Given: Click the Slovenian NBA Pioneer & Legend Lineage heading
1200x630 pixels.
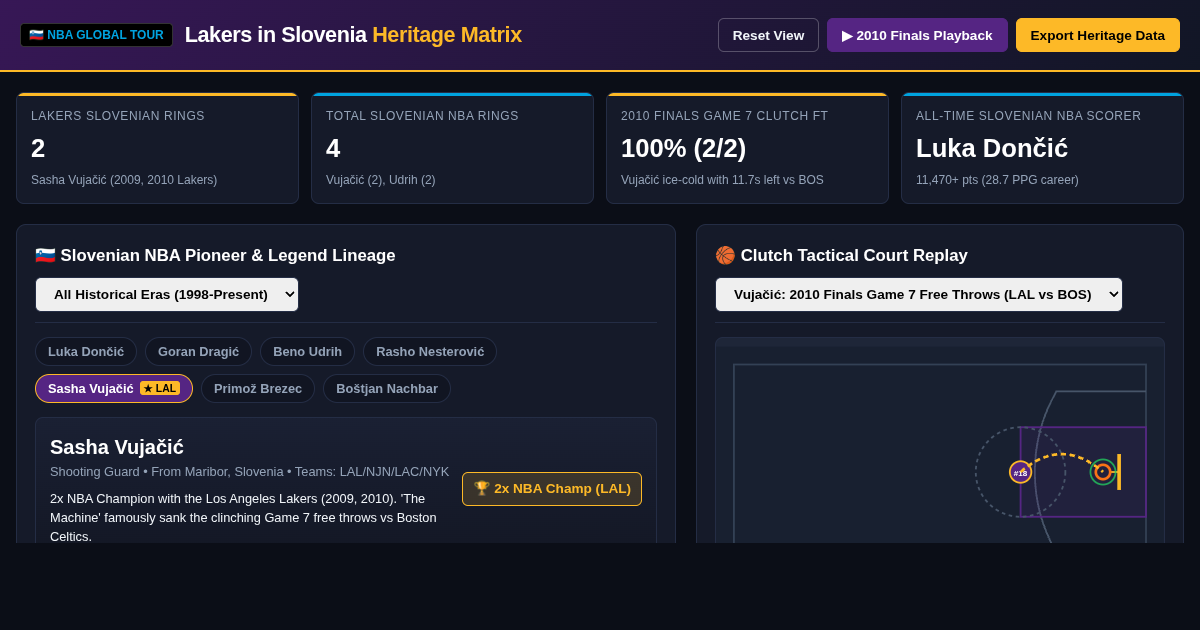Looking at the screenshot, I should pos(215,255).
